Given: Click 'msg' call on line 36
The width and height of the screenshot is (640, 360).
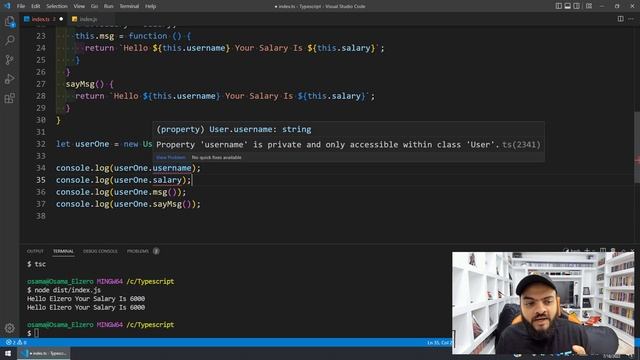Looking at the screenshot, I should point(160,192).
